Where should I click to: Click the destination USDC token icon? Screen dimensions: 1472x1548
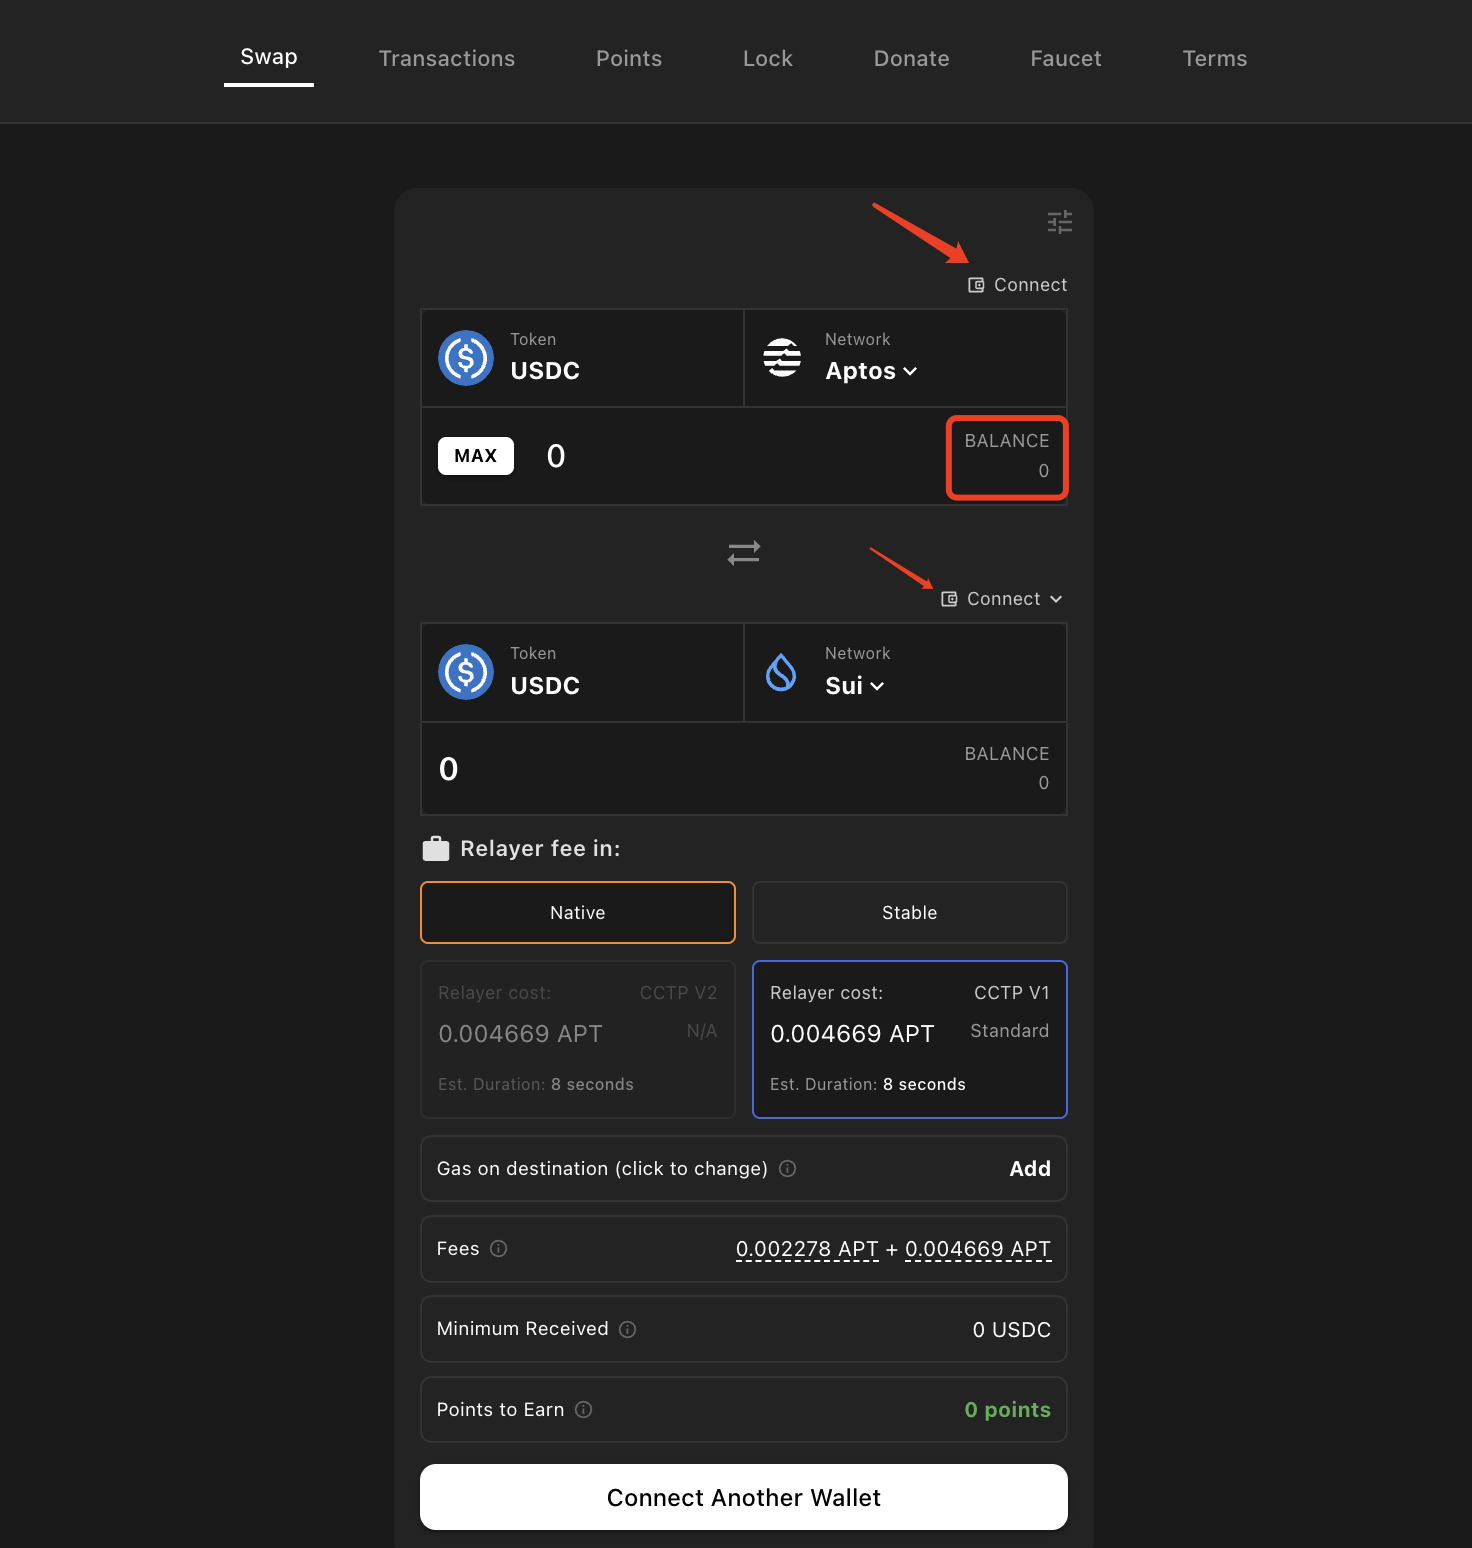(466, 672)
